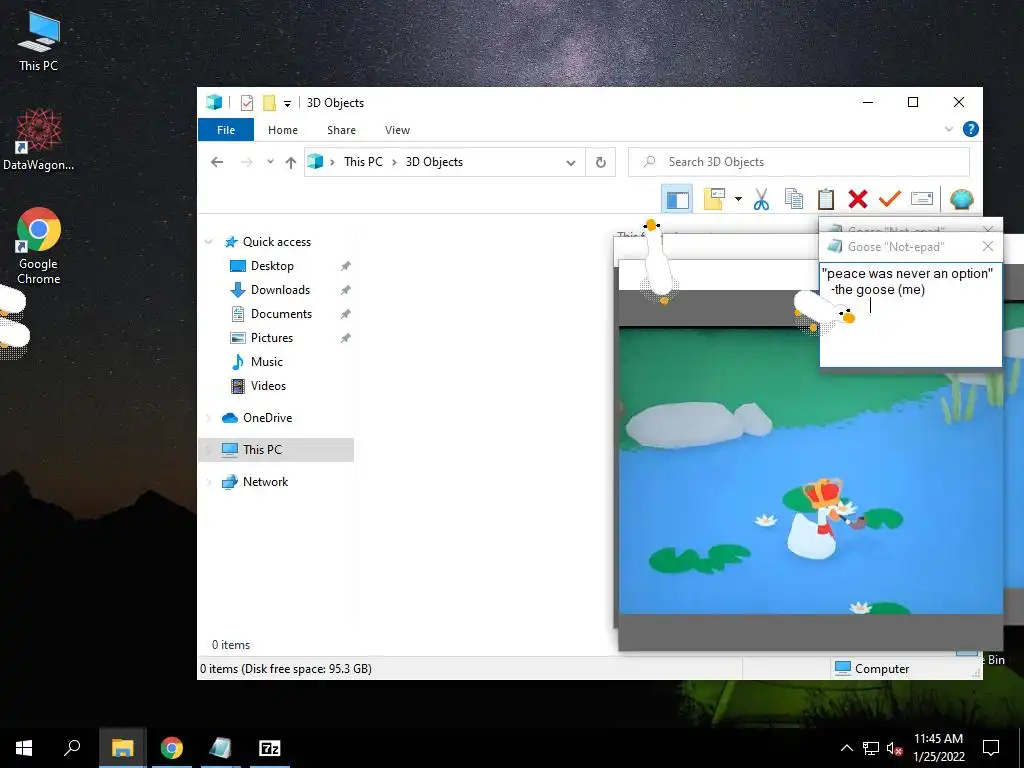Click the orange checkmark Properties icon

tap(889, 199)
